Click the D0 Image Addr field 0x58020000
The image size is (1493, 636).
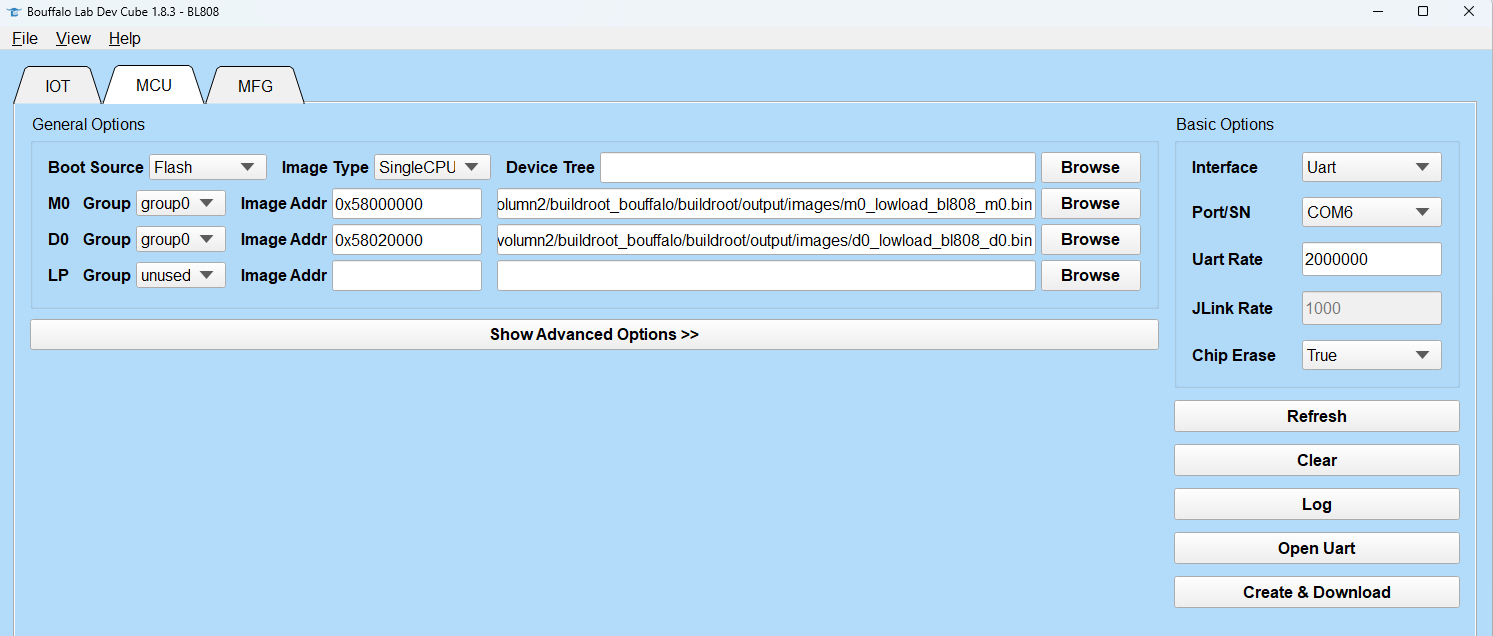click(407, 239)
